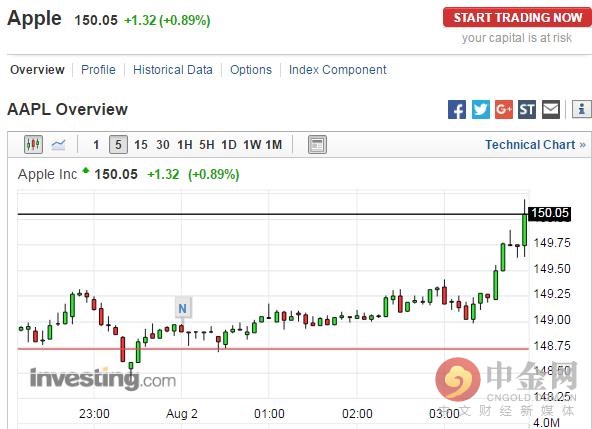Share the page on Facebook

point(457,110)
